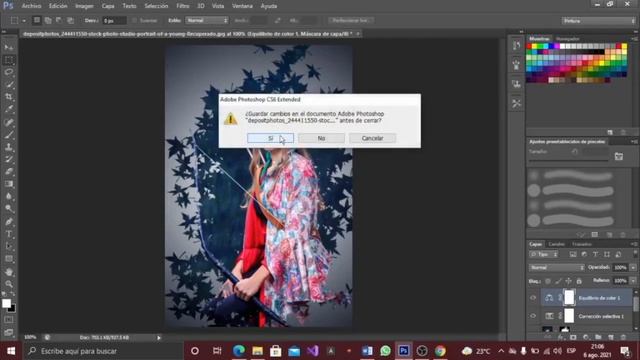Open the Filtro menu
The width and height of the screenshot is (640, 360).
[183, 6]
